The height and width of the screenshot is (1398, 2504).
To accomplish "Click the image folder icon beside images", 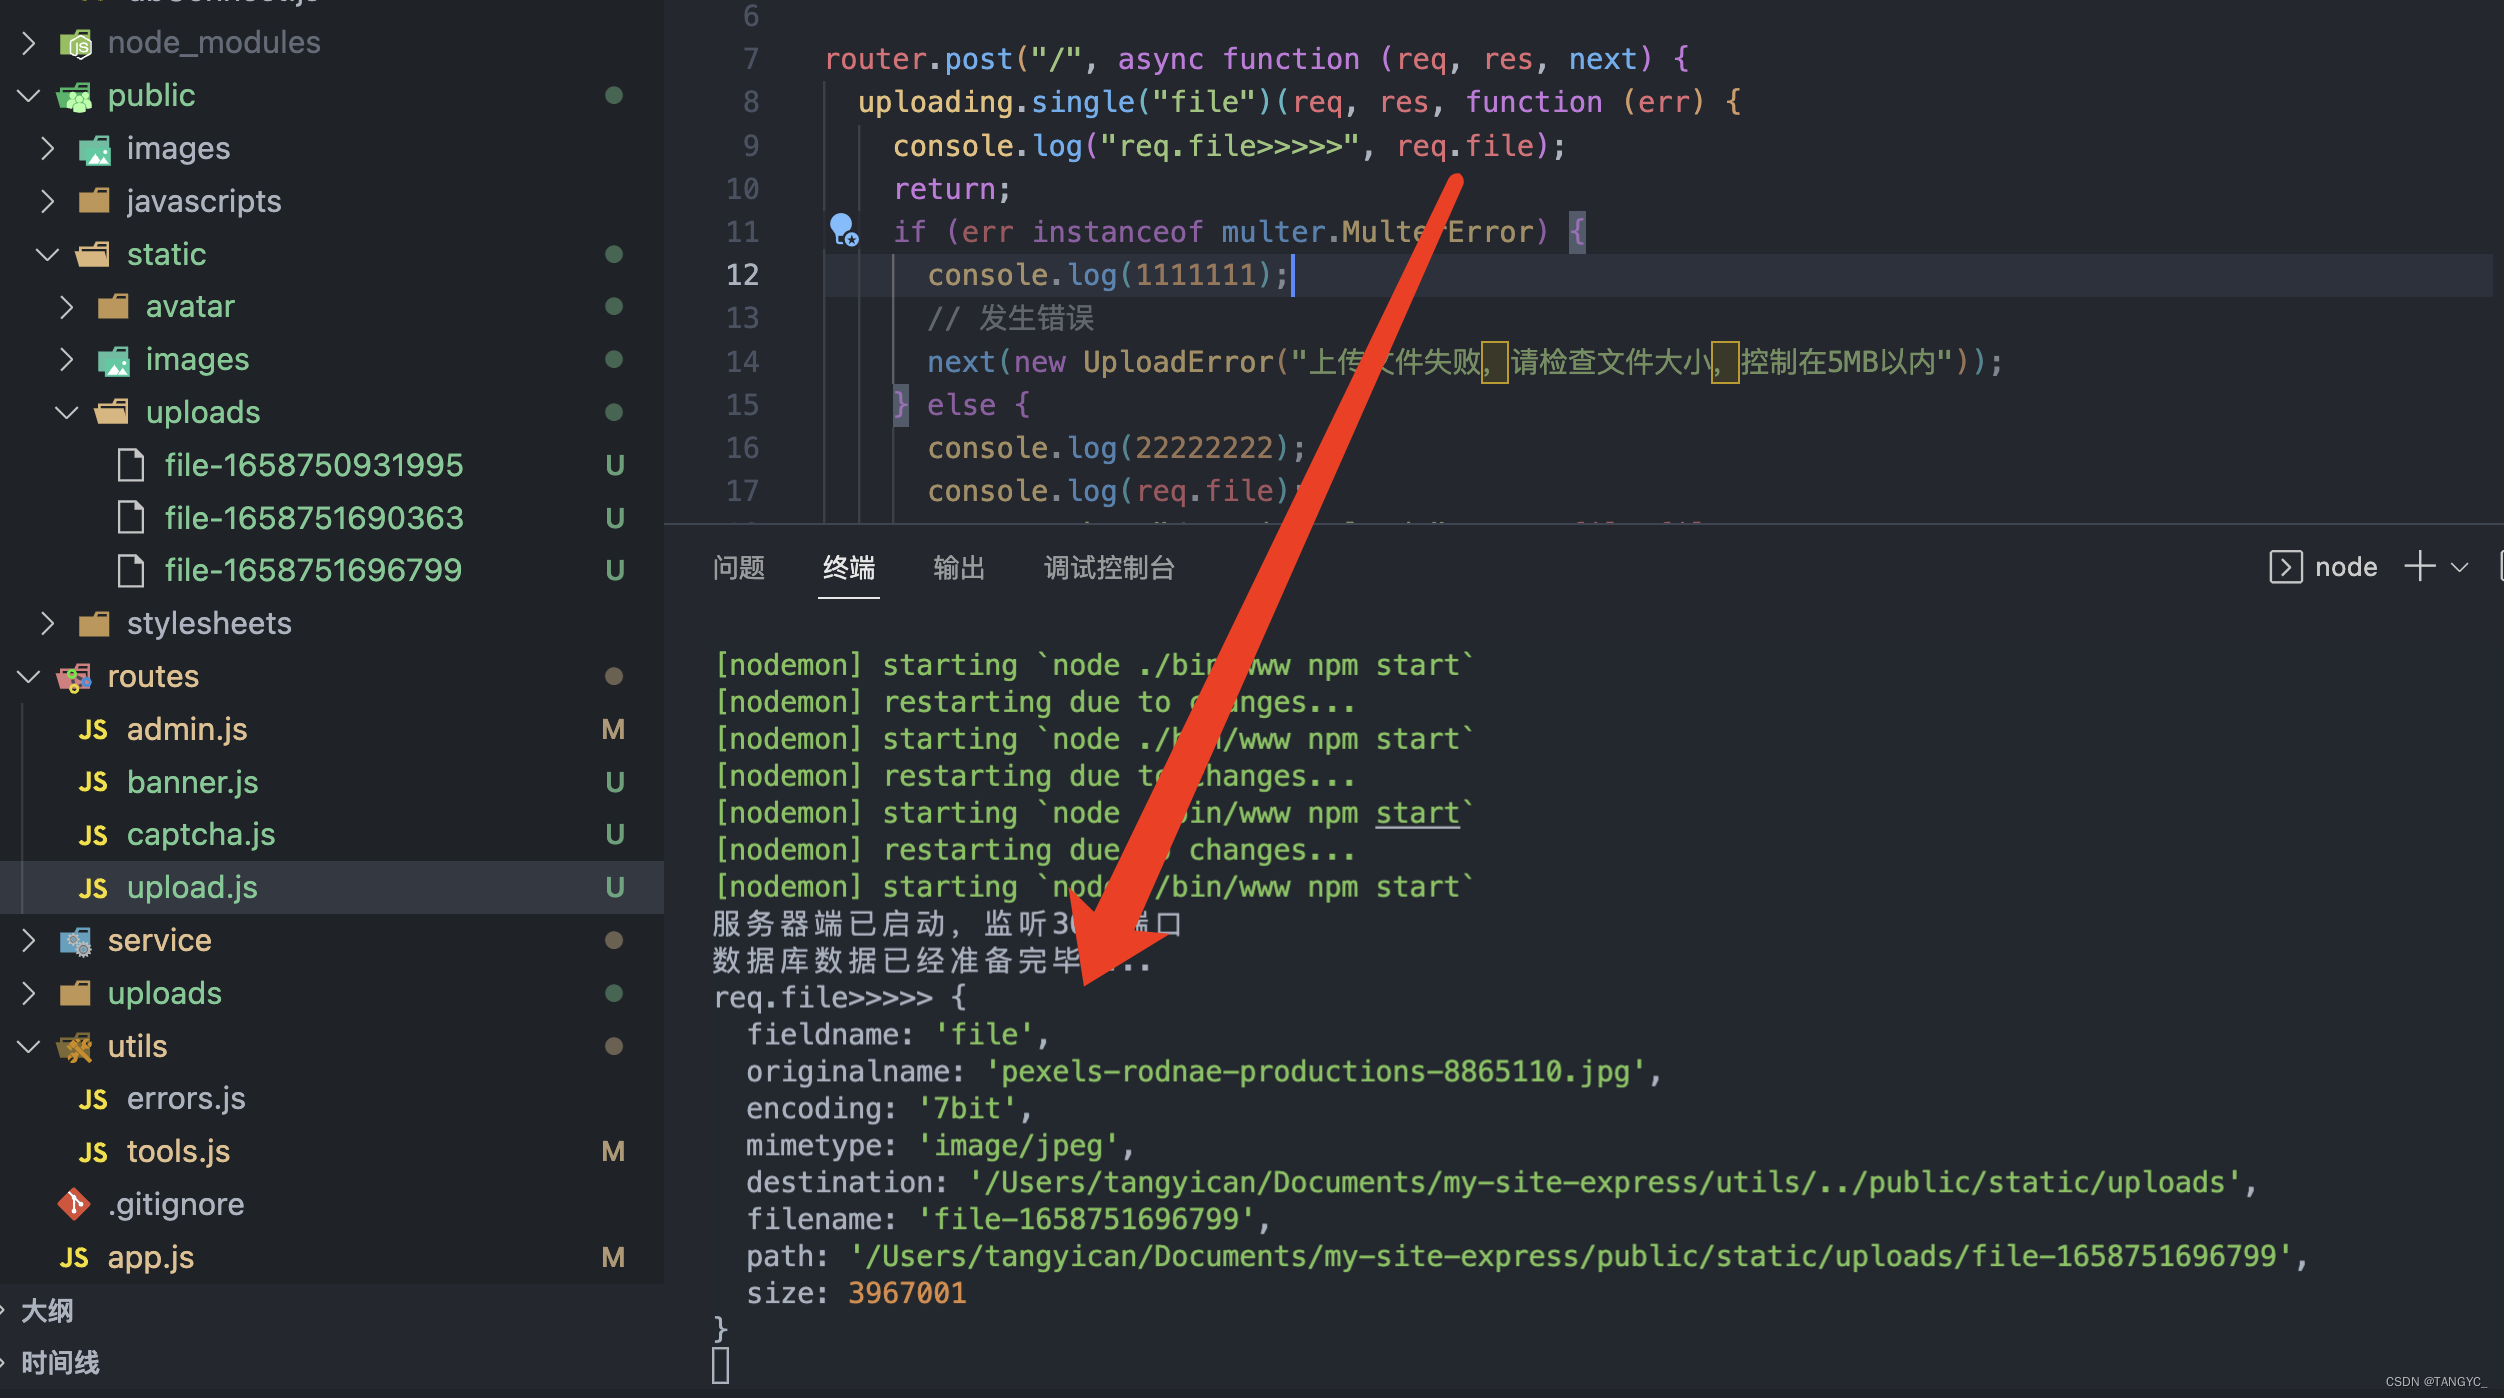I will point(96,147).
